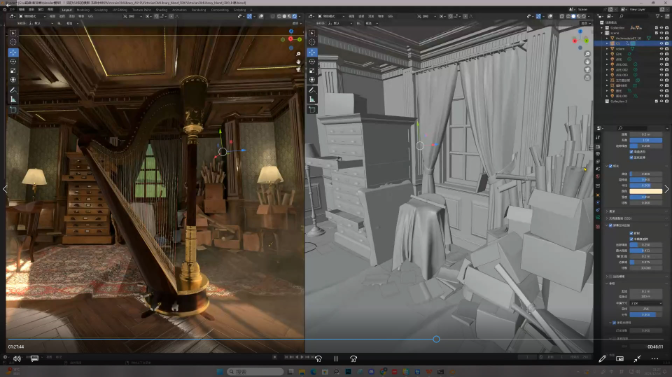Screen dimensions: 672x377
Task: Select the Annotate pencil tool in the left viewport
Action: tap(13, 90)
